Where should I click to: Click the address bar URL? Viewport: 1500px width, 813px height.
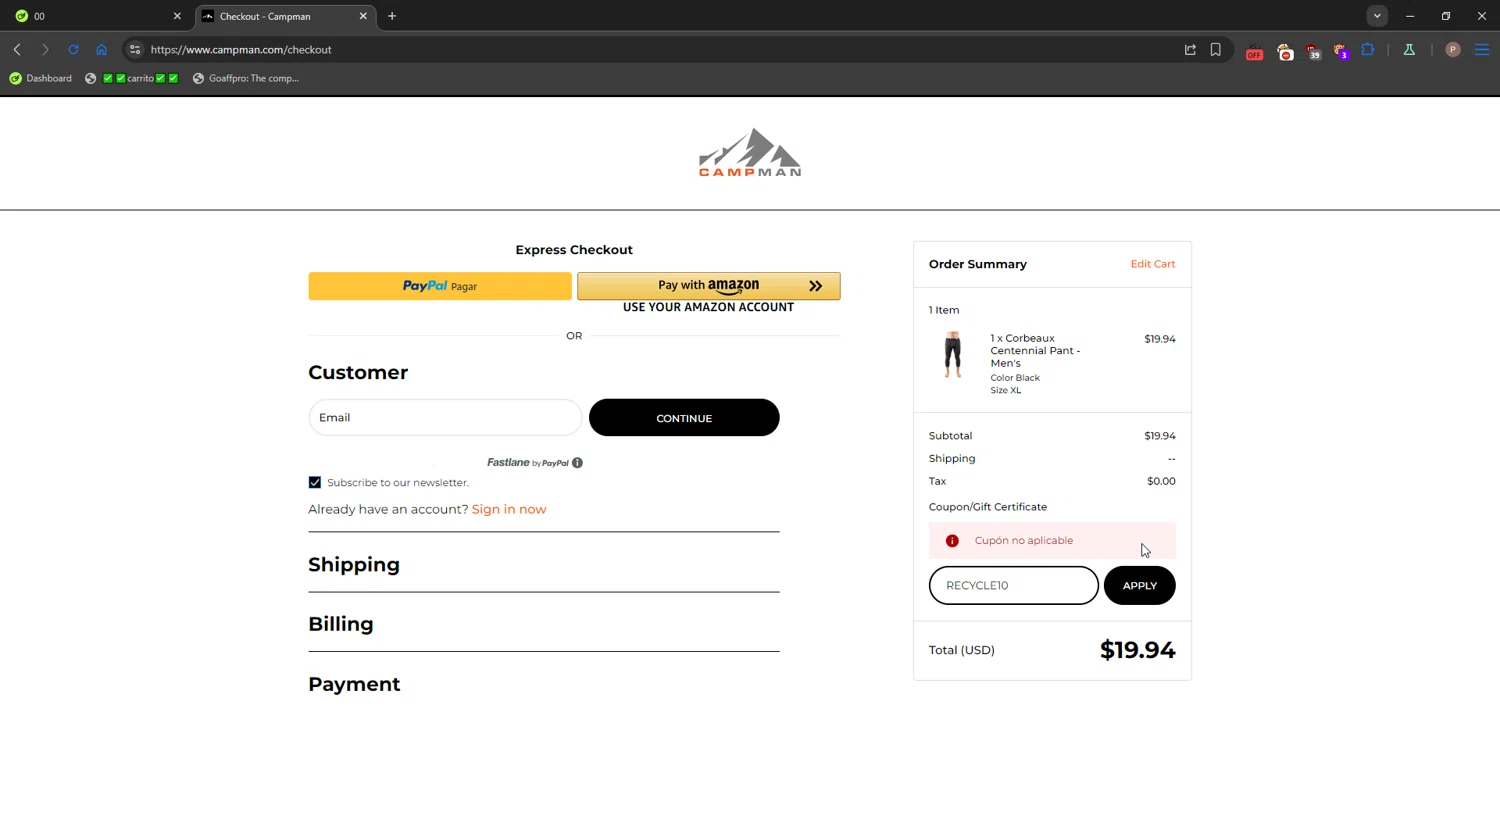coord(241,49)
